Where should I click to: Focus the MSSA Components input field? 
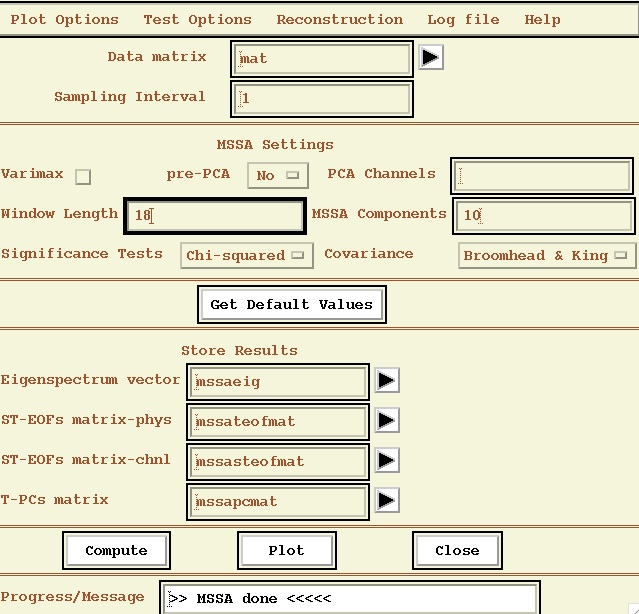(544, 215)
